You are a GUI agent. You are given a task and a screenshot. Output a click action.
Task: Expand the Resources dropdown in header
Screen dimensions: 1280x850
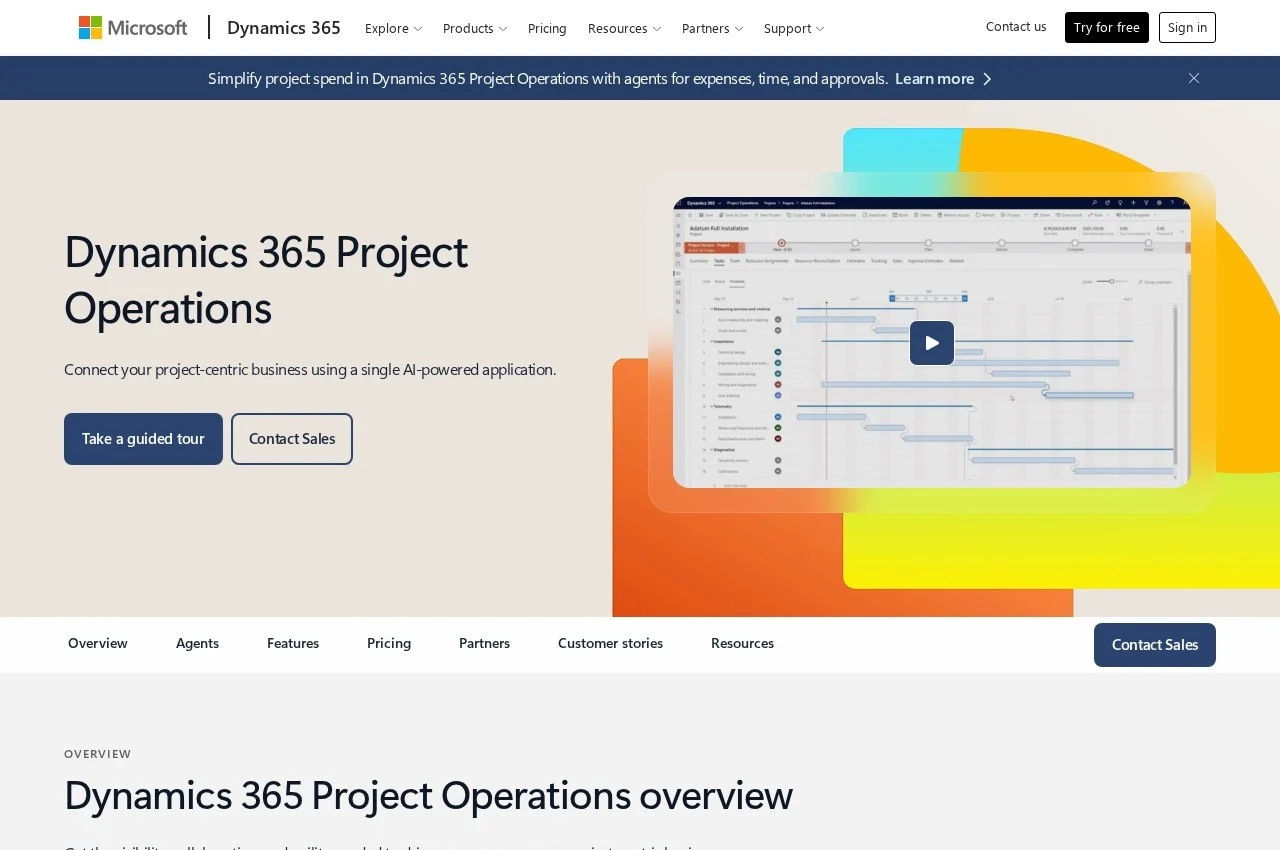coord(624,28)
